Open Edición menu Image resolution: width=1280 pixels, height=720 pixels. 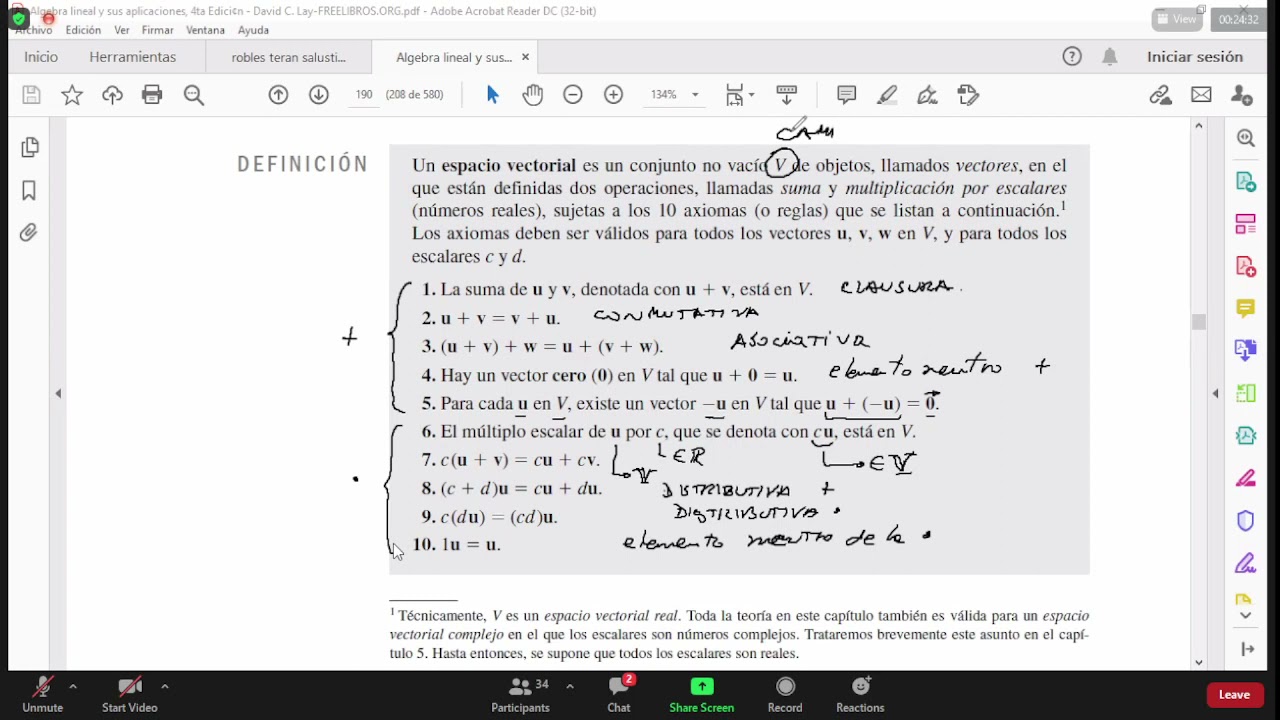(x=83, y=30)
